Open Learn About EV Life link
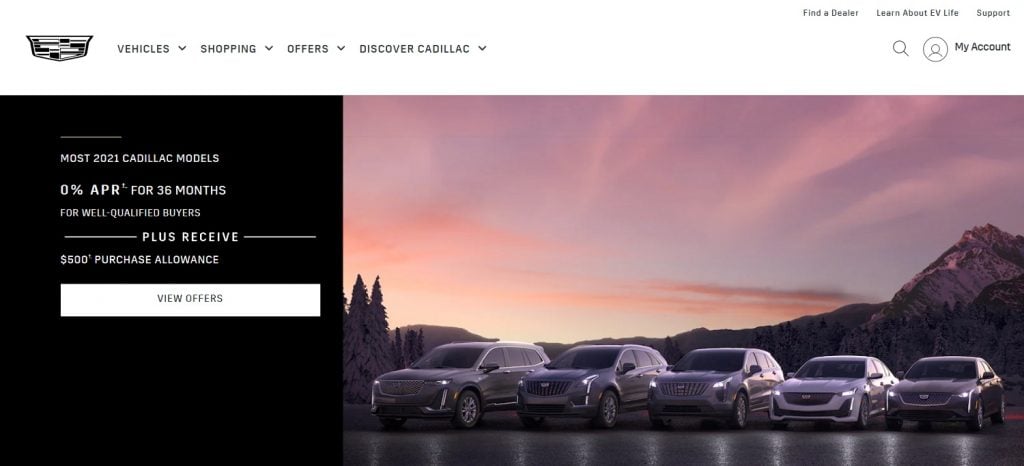This screenshot has height=466, width=1024. [918, 13]
